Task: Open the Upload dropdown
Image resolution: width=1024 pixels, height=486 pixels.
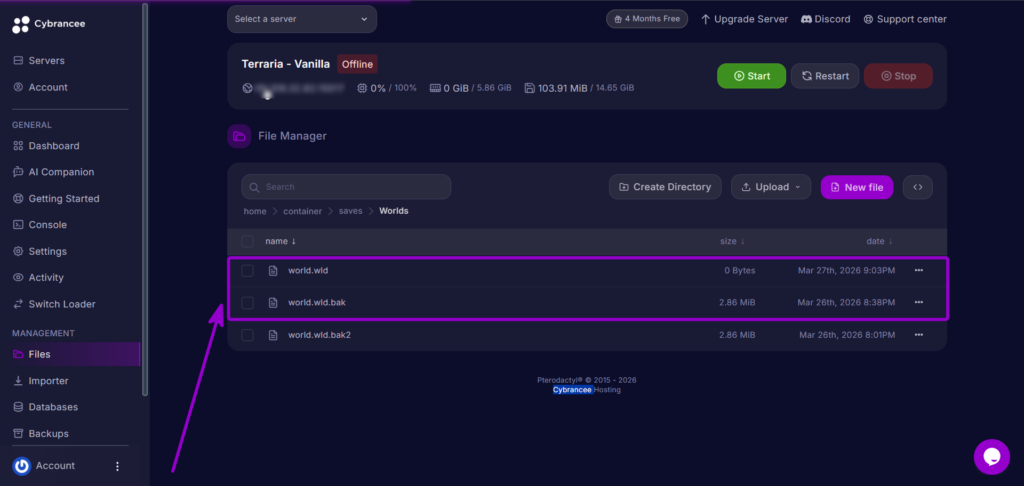Action: pyautogui.click(x=771, y=187)
